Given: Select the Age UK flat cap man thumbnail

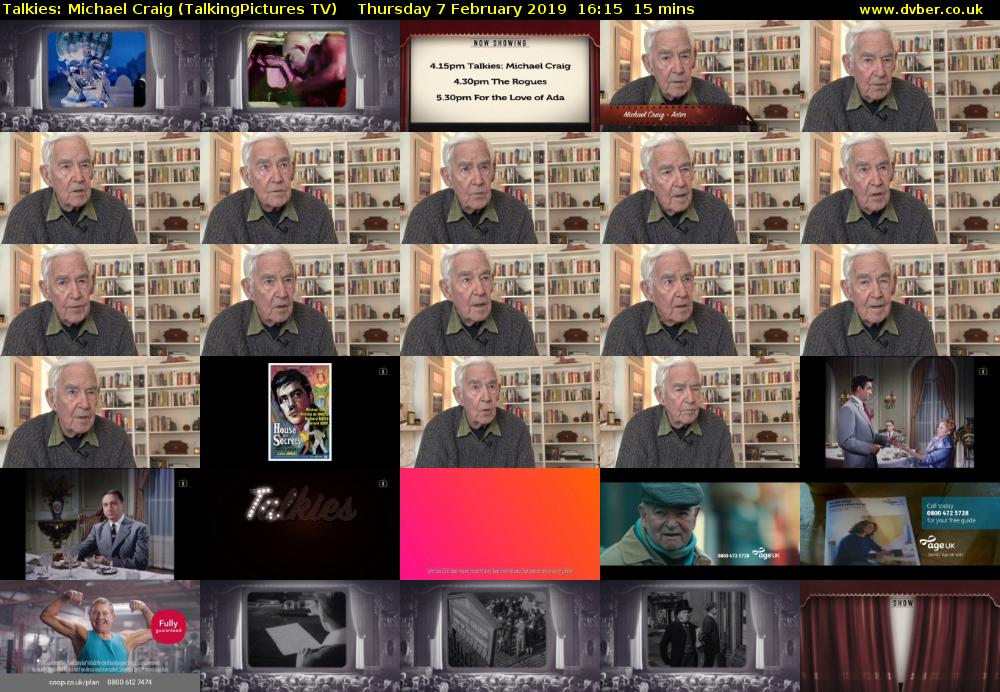Looking at the screenshot, I should (x=700, y=524).
